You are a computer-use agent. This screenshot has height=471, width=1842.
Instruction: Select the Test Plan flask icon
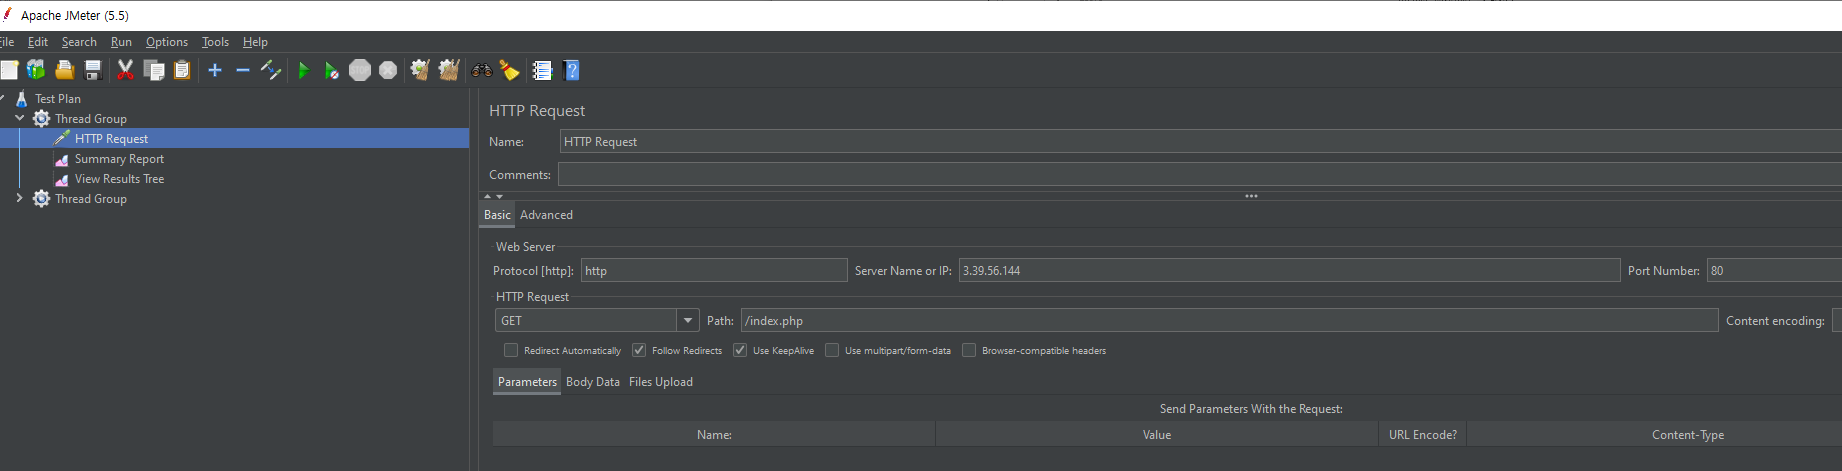pos(21,99)
